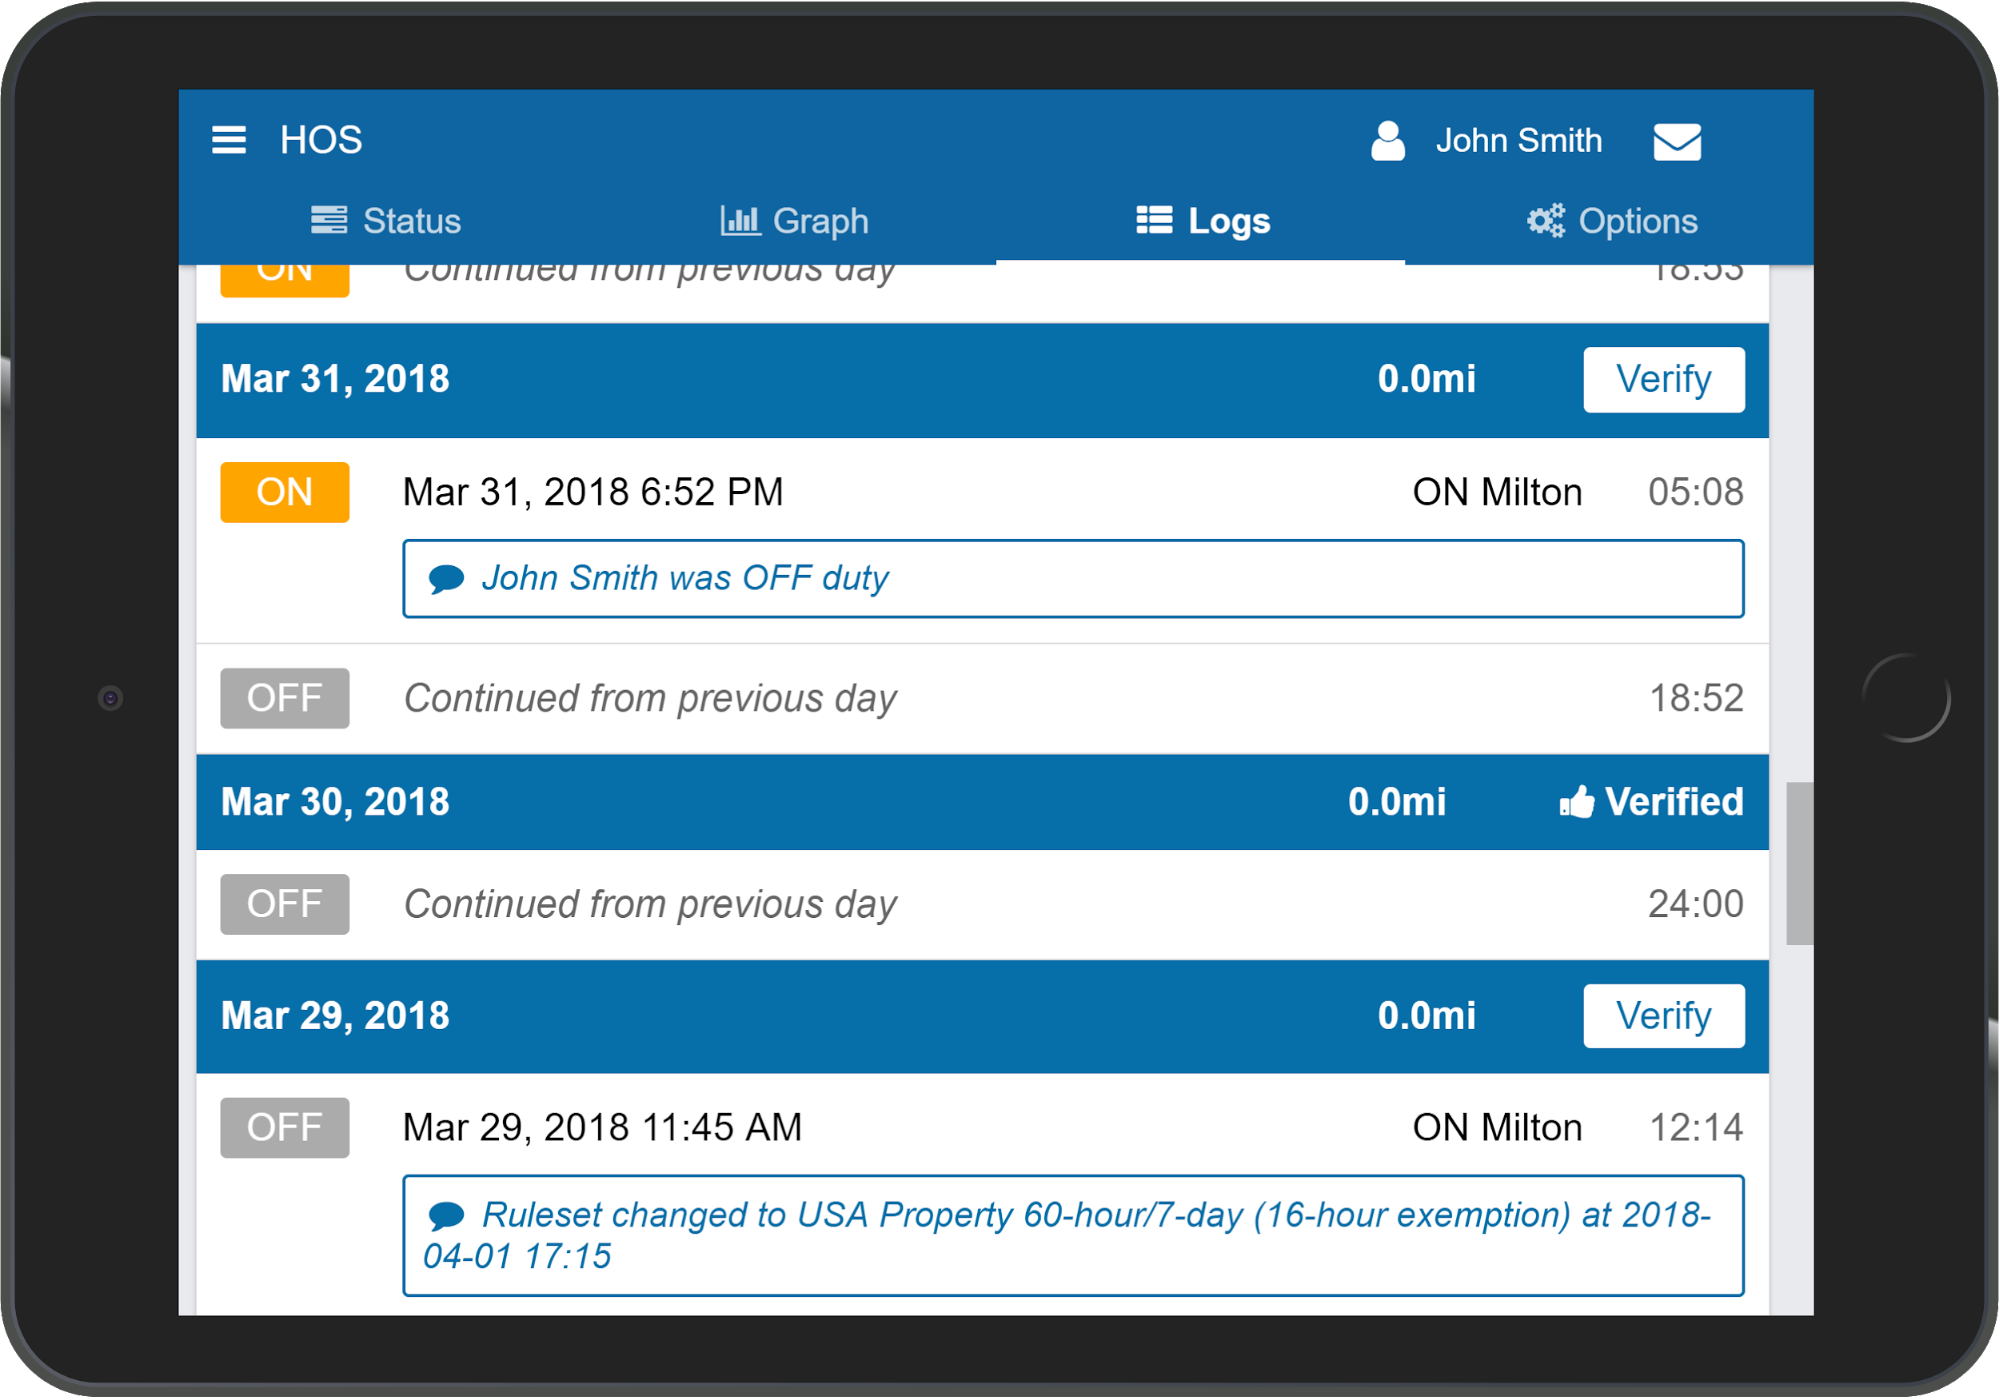Click OFF badge with 18:52 duration
The width and height of the screenshot is (1999, 1399).
click(x=285, y=698)
